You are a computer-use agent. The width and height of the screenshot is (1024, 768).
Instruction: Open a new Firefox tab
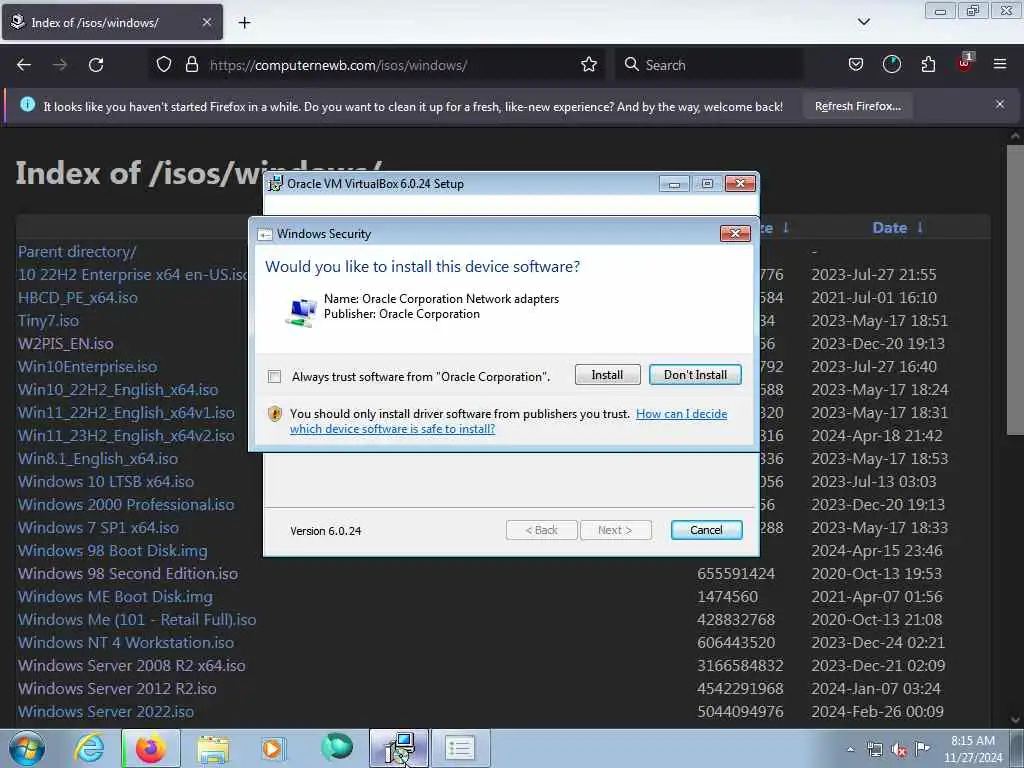coord(244,23)
